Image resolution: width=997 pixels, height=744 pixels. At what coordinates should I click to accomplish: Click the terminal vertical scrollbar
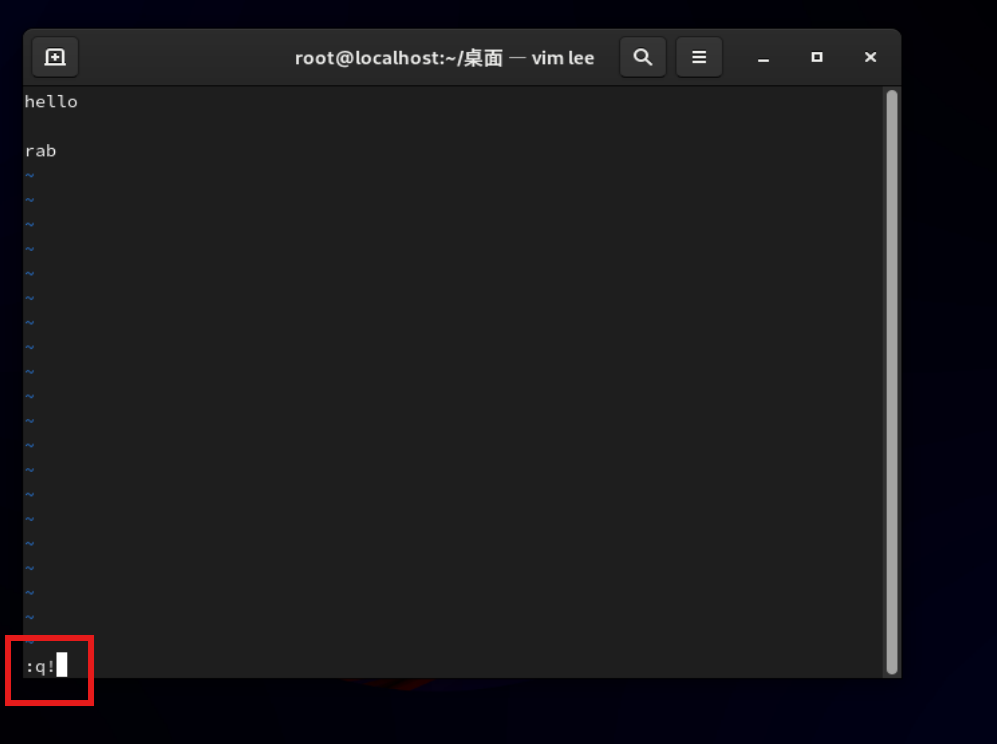pos(891,382)
